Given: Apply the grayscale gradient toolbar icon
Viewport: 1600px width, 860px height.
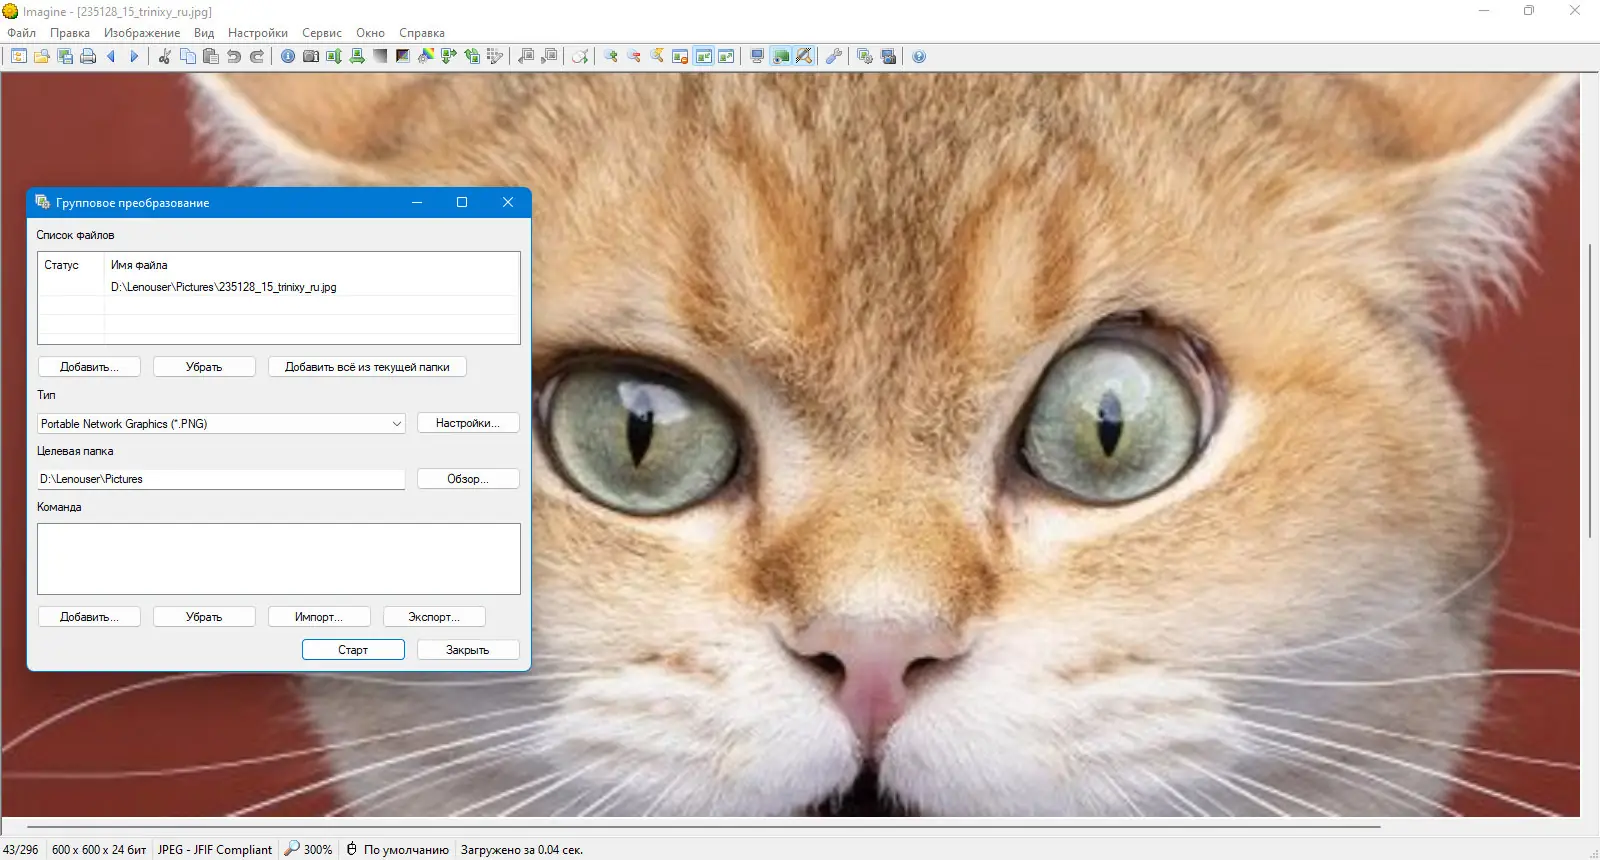Looking at the screenshot, I should [380, 57].
